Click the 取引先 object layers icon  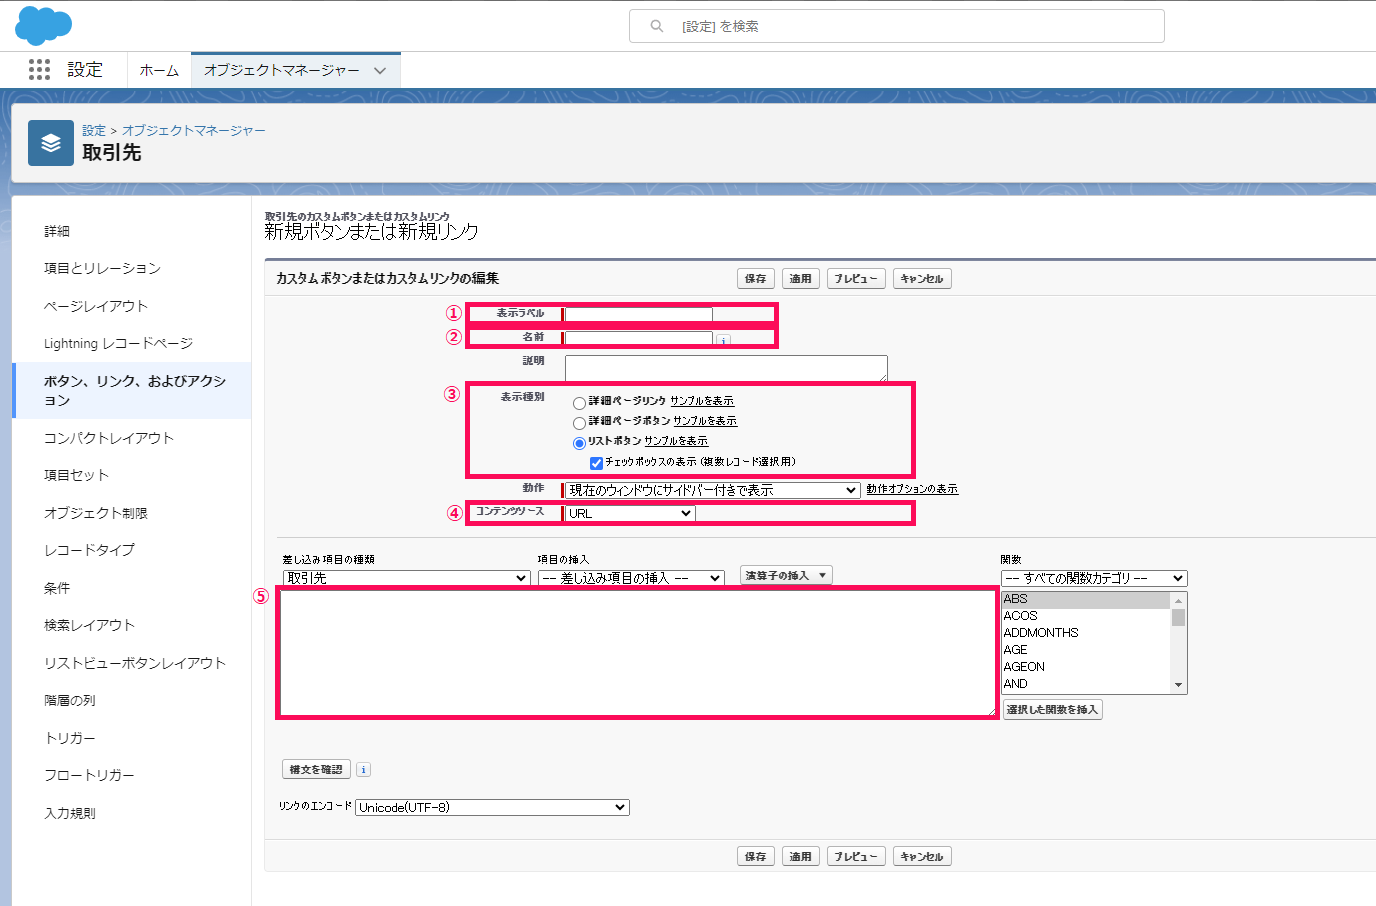[51, 143]
